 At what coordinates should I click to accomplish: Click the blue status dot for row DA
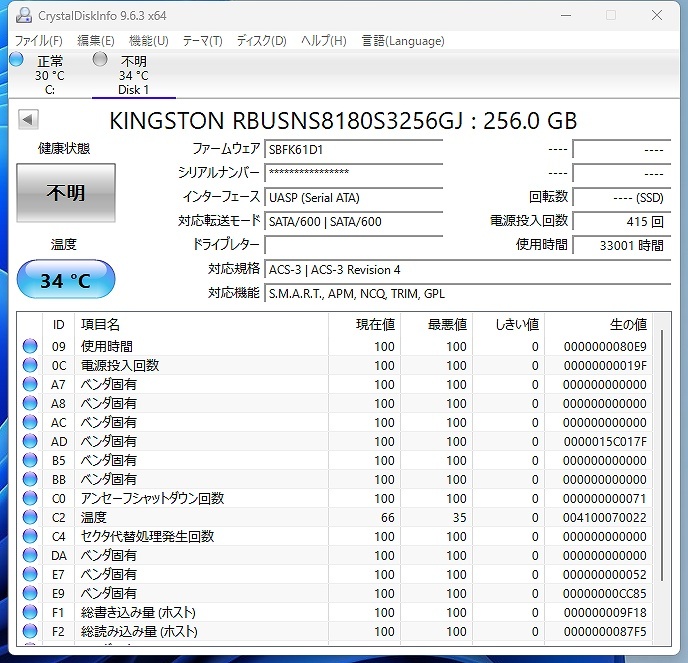coord(30,555)
